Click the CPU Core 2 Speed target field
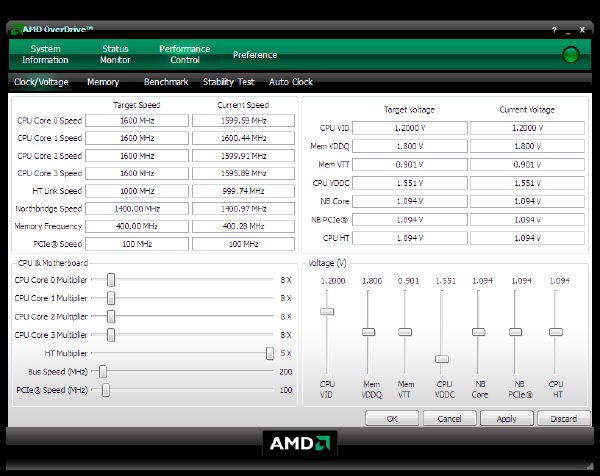 point(137,156)
